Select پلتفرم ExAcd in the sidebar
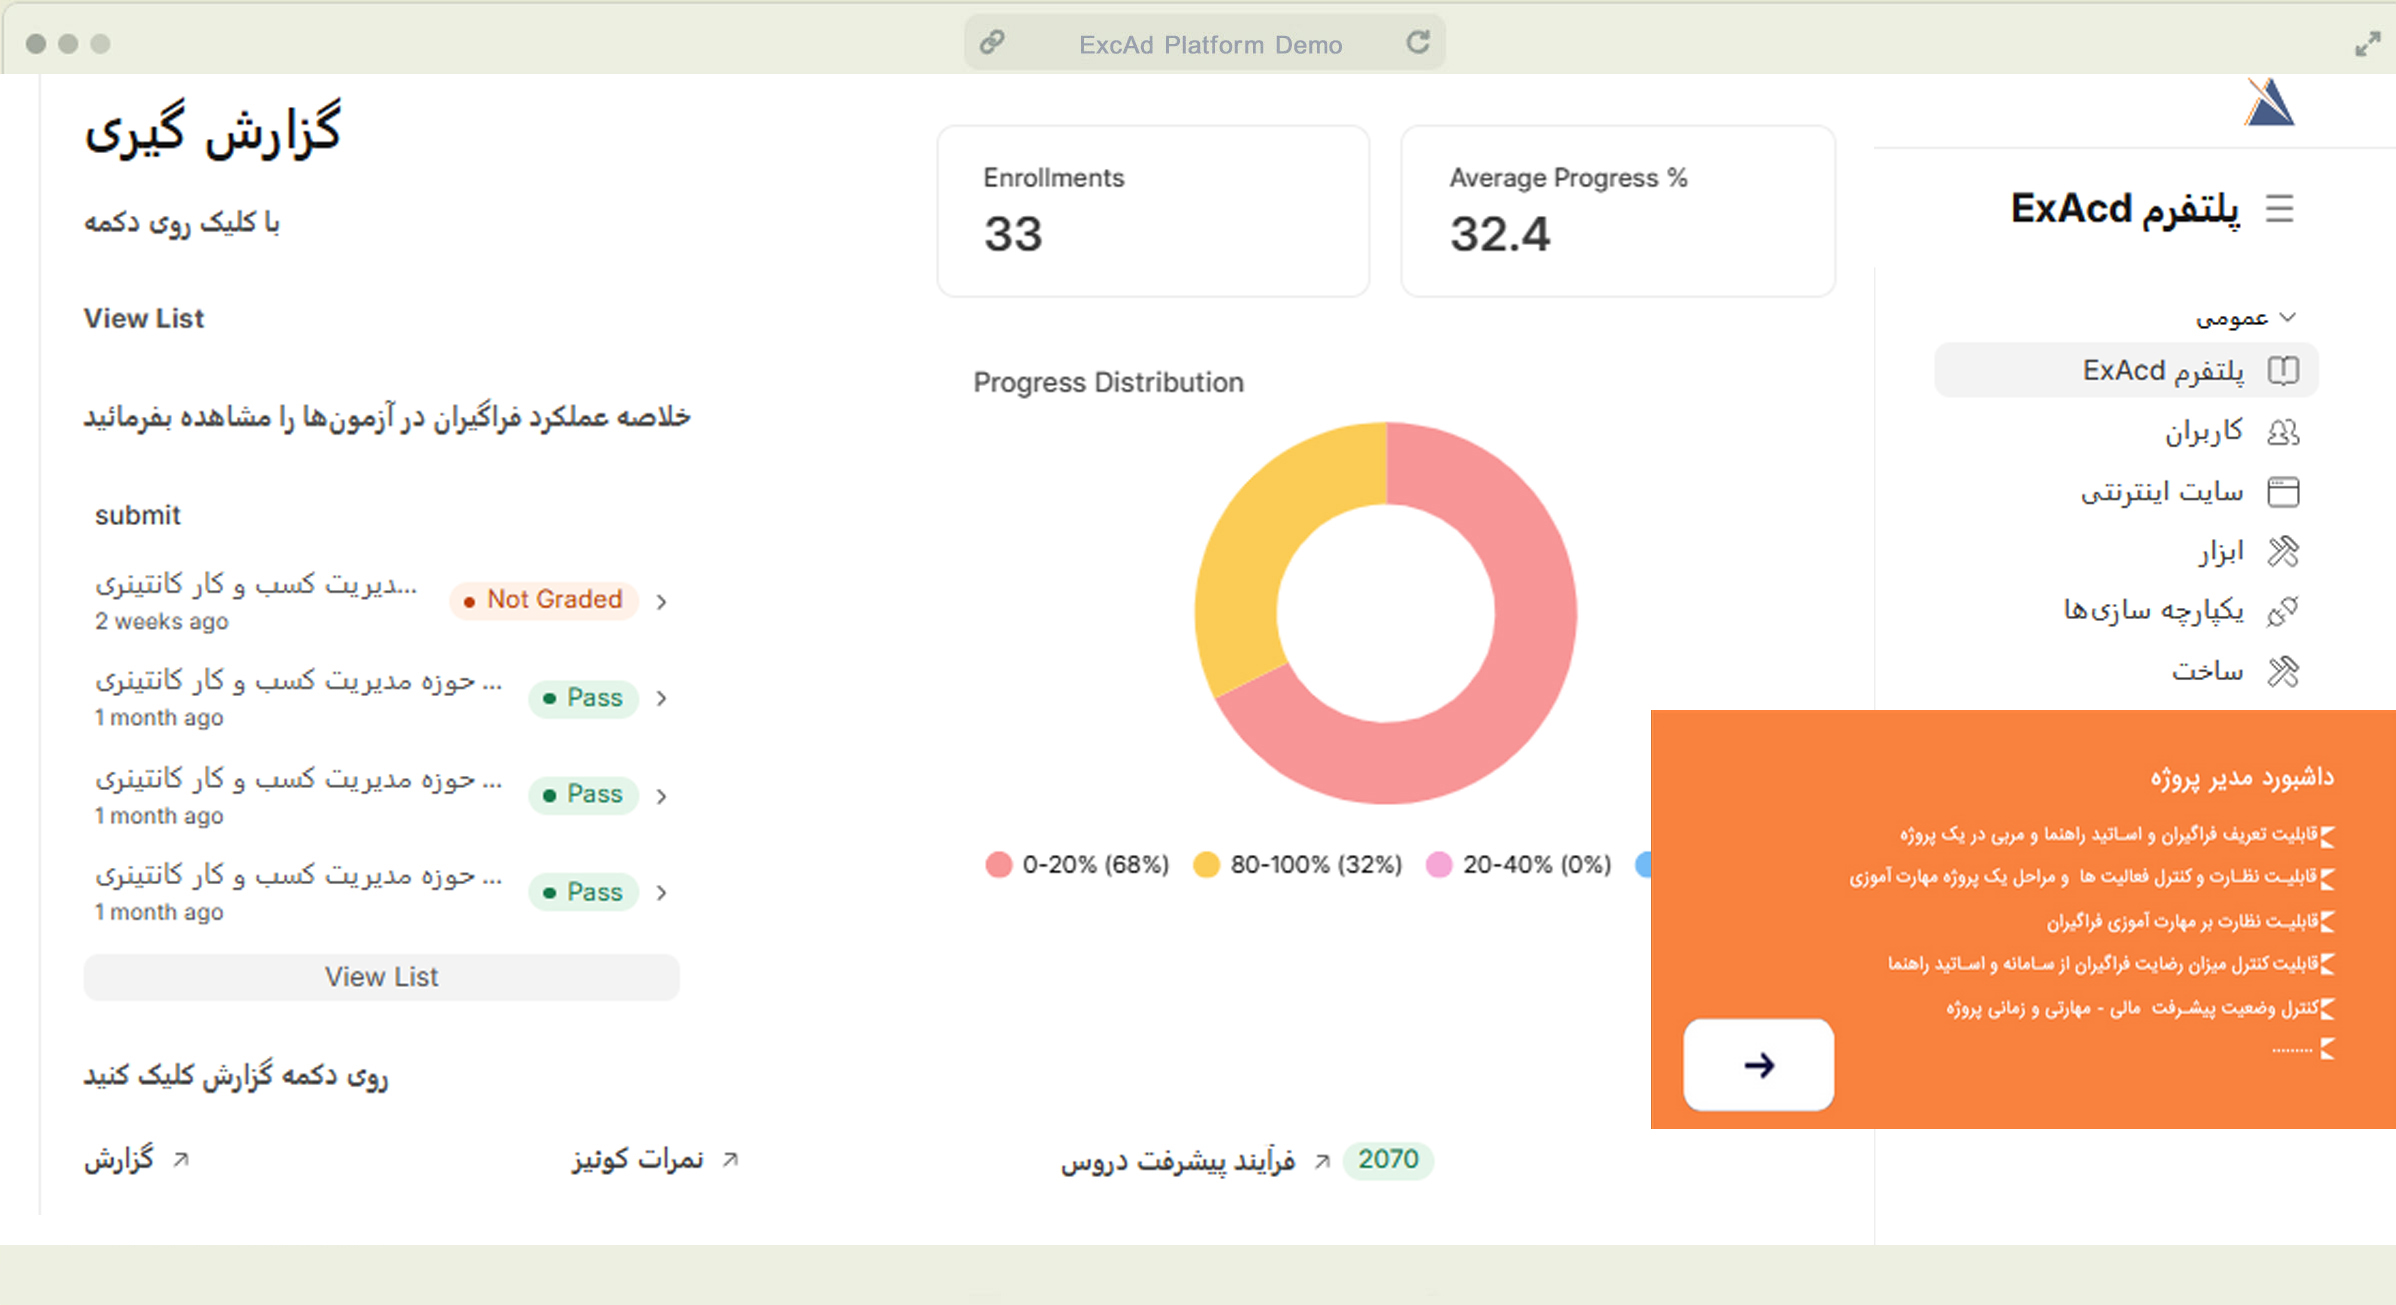The width and height of the screenshot is (2396, 1305). [2162, 371]
